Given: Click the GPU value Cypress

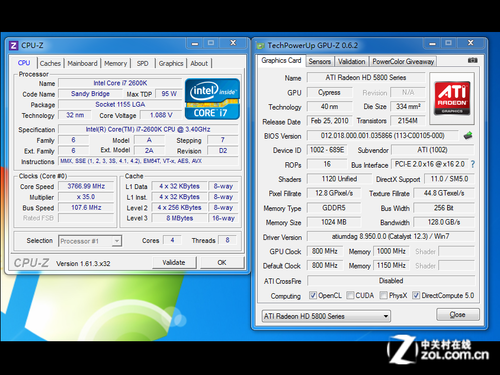Looking at the screenshot, I should click(329, 92).
